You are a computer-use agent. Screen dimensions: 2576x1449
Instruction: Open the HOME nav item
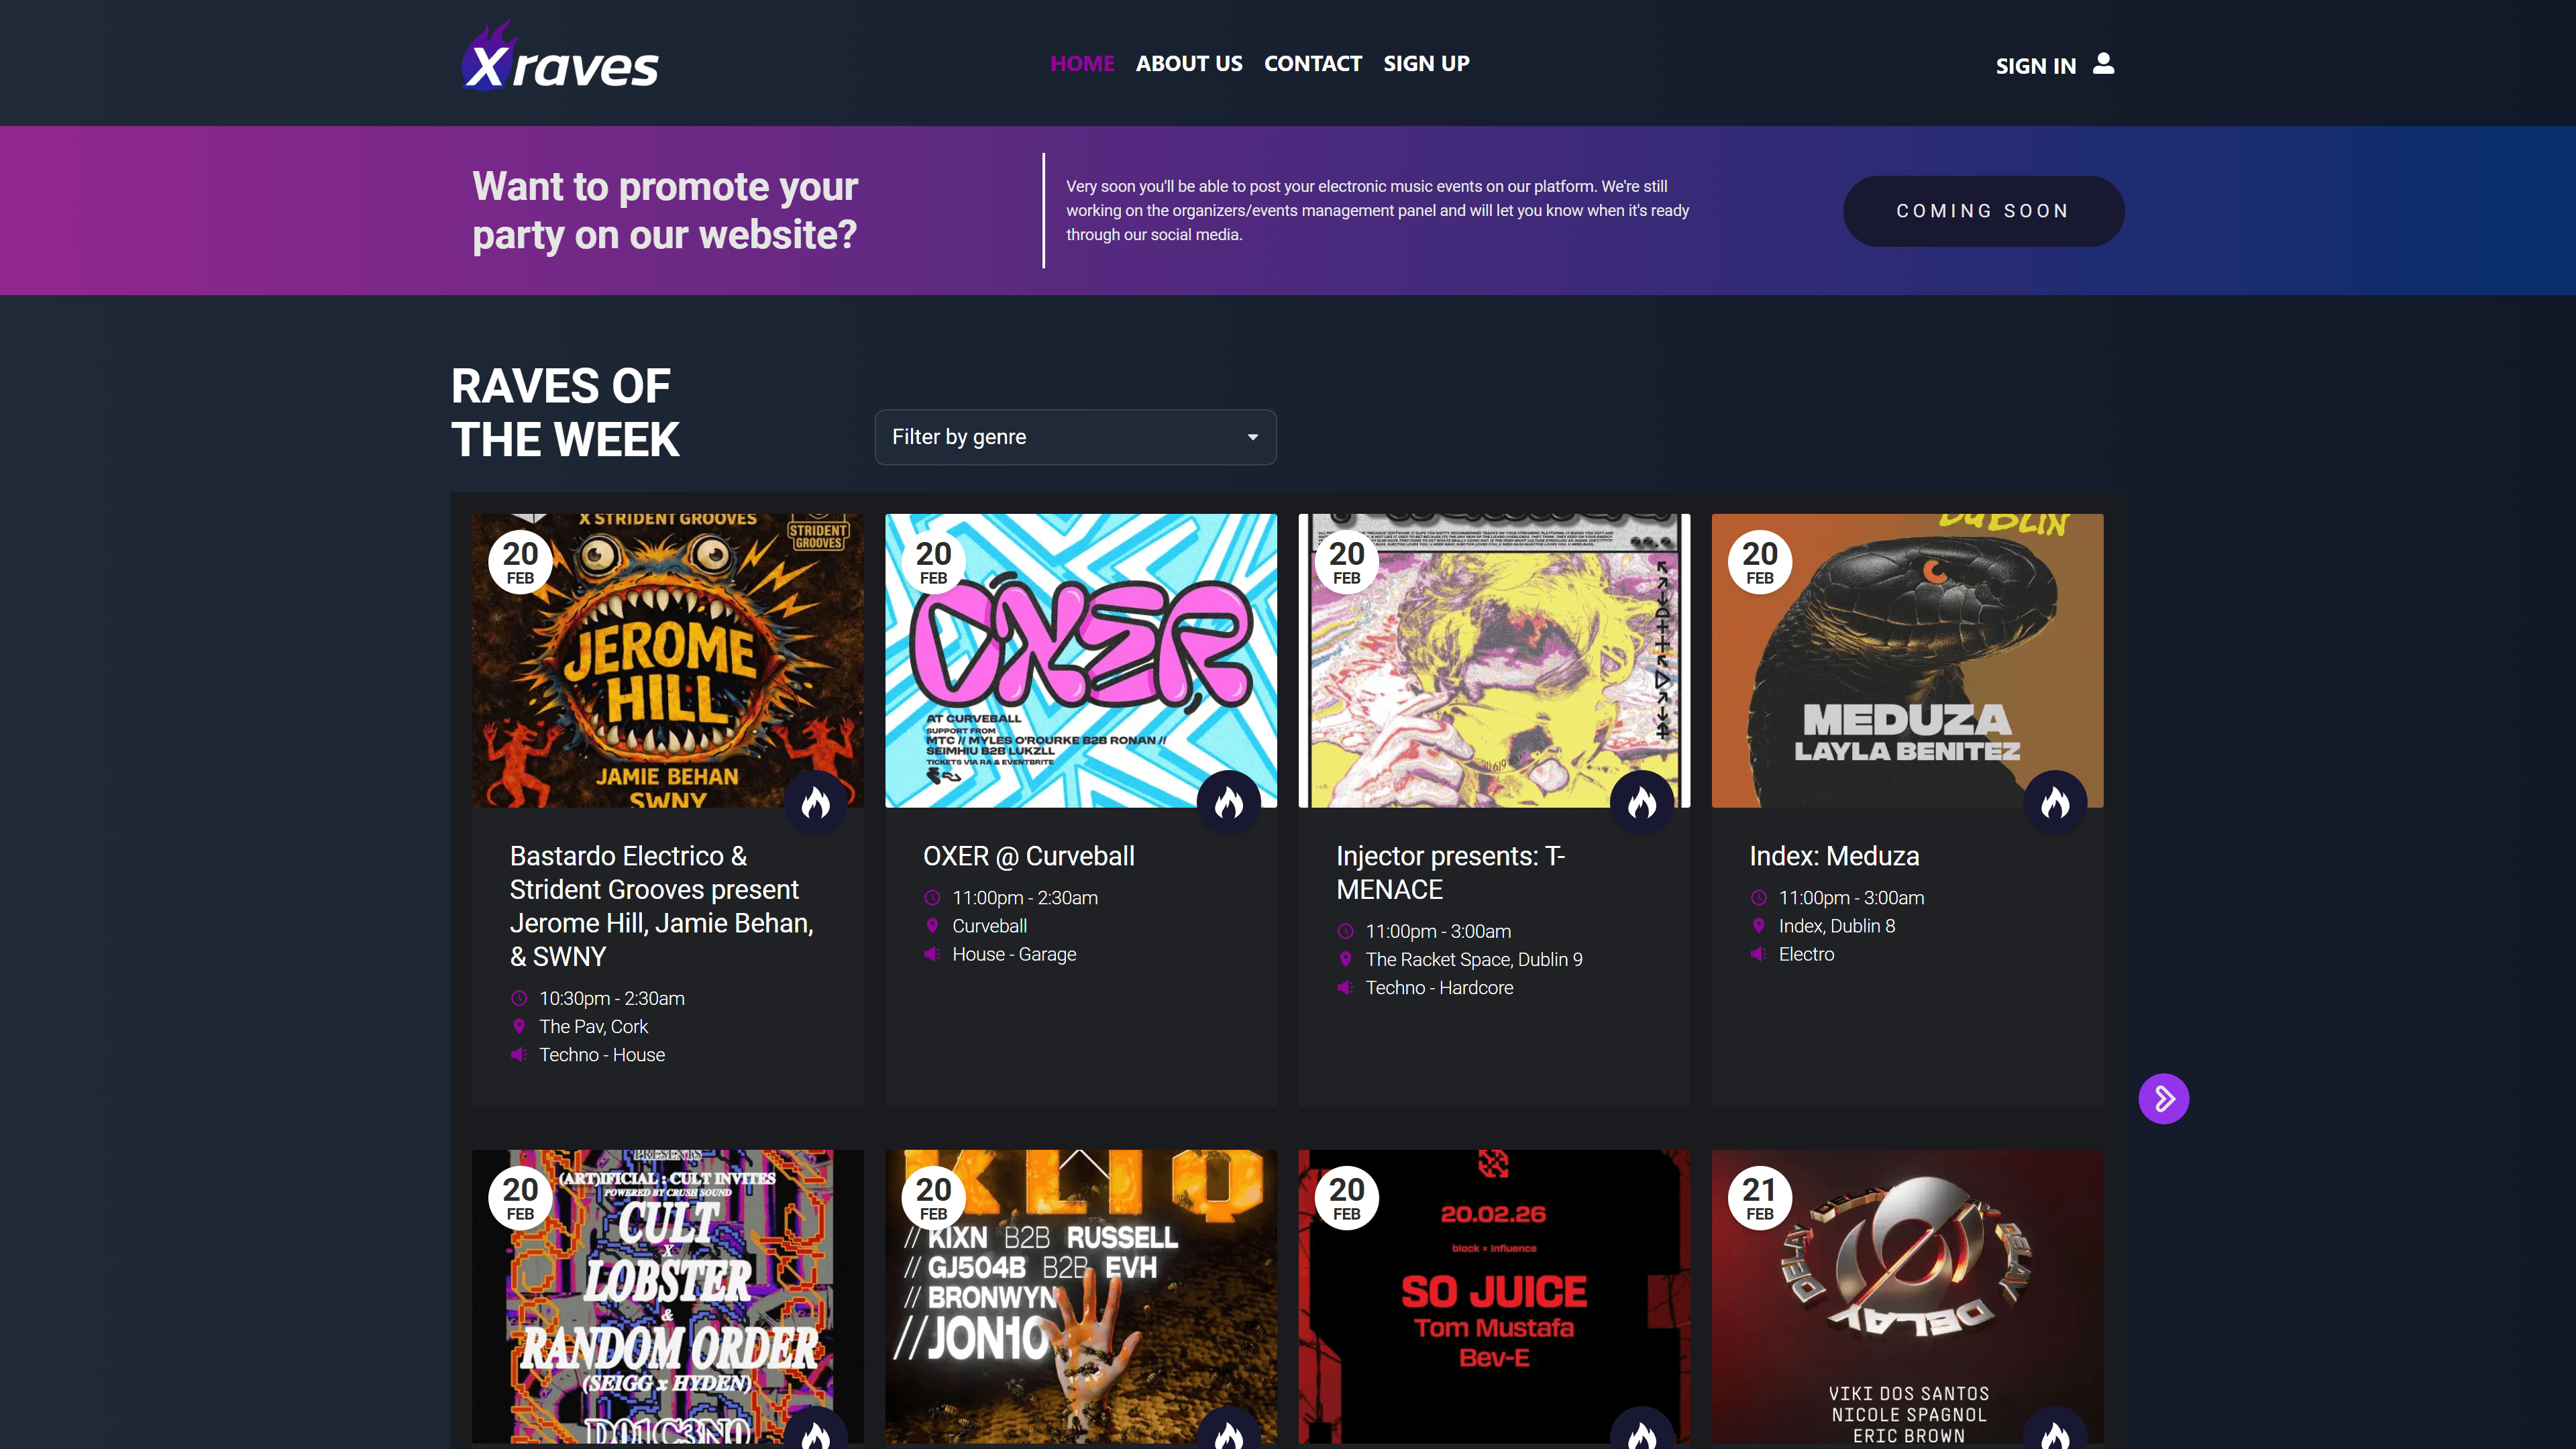pyautogui.click(x=1082, y=63)
